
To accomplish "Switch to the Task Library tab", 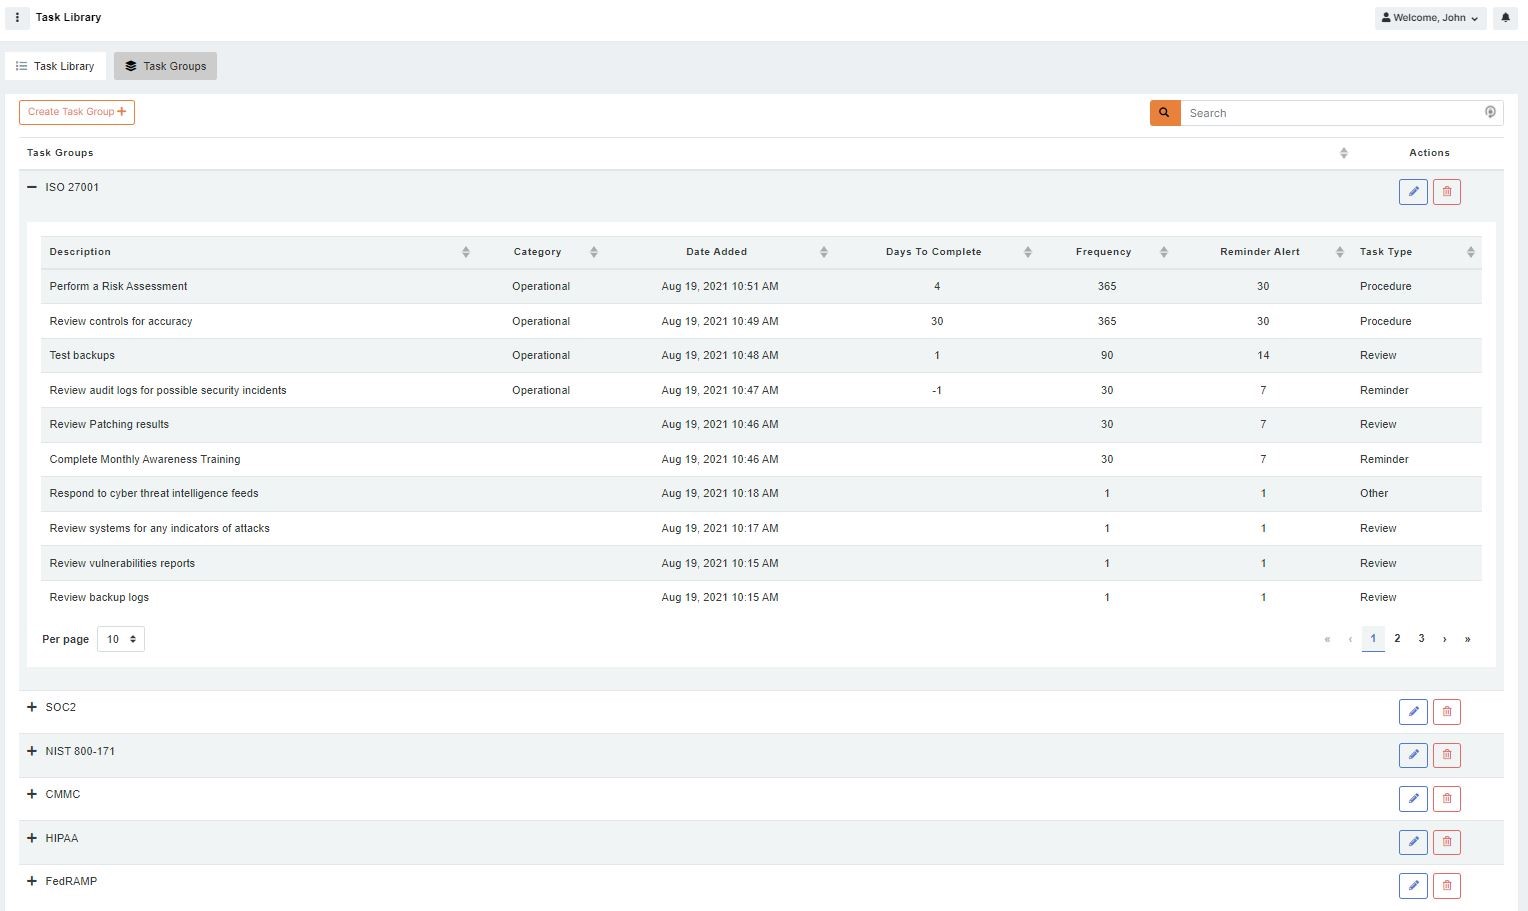I will [55, 65].
